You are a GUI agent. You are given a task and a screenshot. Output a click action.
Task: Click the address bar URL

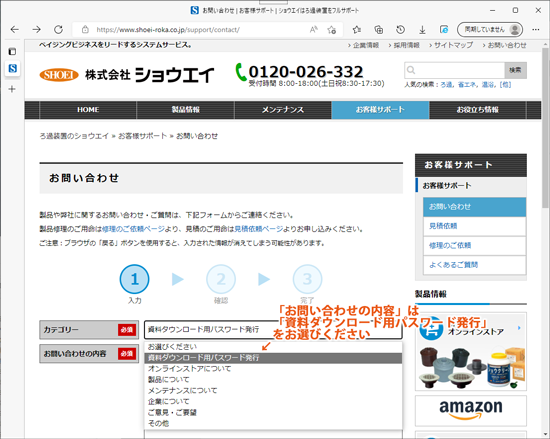coord(168,30)
